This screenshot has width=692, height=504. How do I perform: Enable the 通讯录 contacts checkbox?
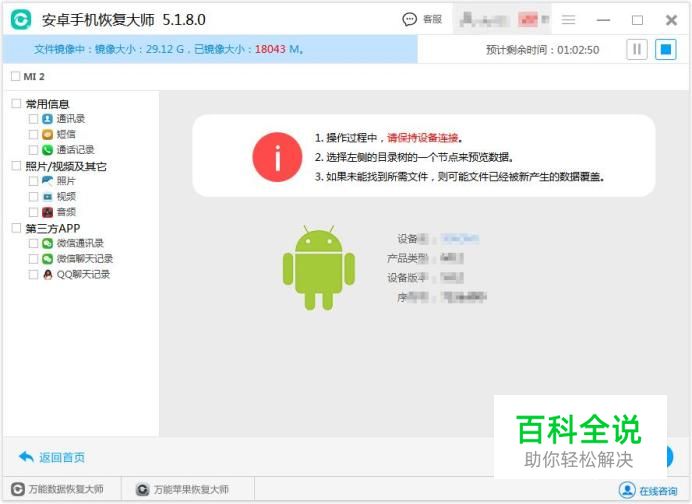(x=33, y=119)
